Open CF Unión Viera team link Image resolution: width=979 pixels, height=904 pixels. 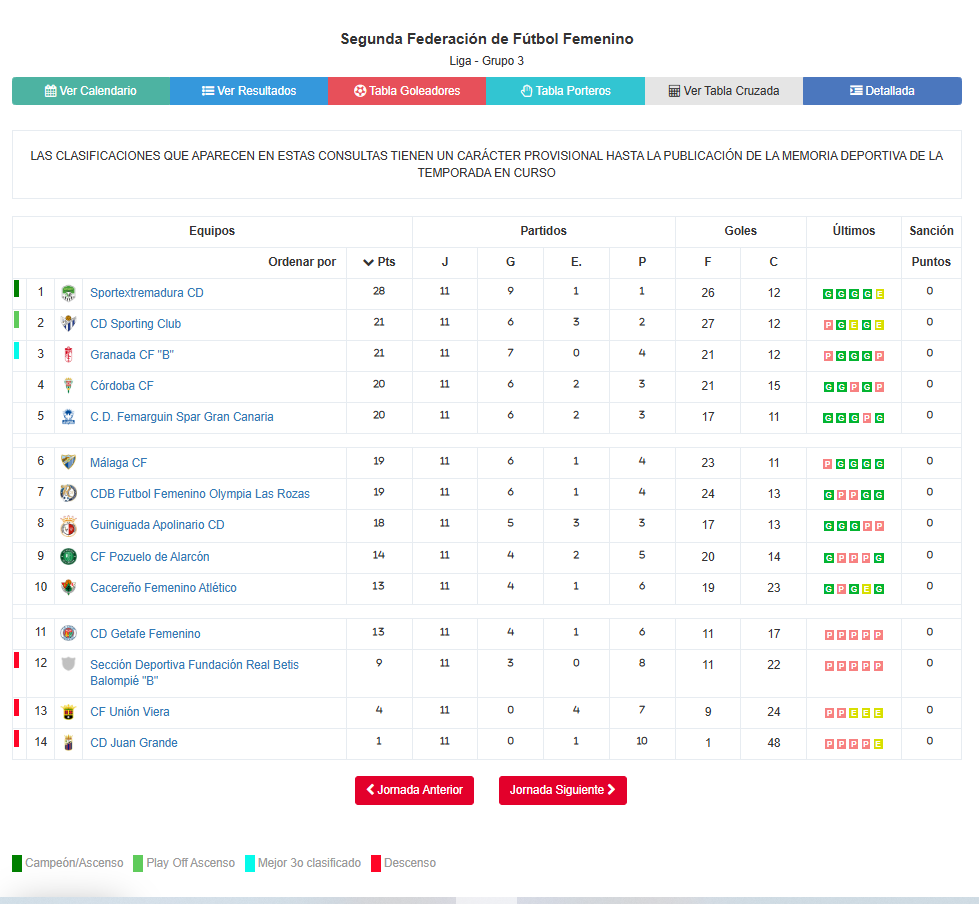click(130, 712)
